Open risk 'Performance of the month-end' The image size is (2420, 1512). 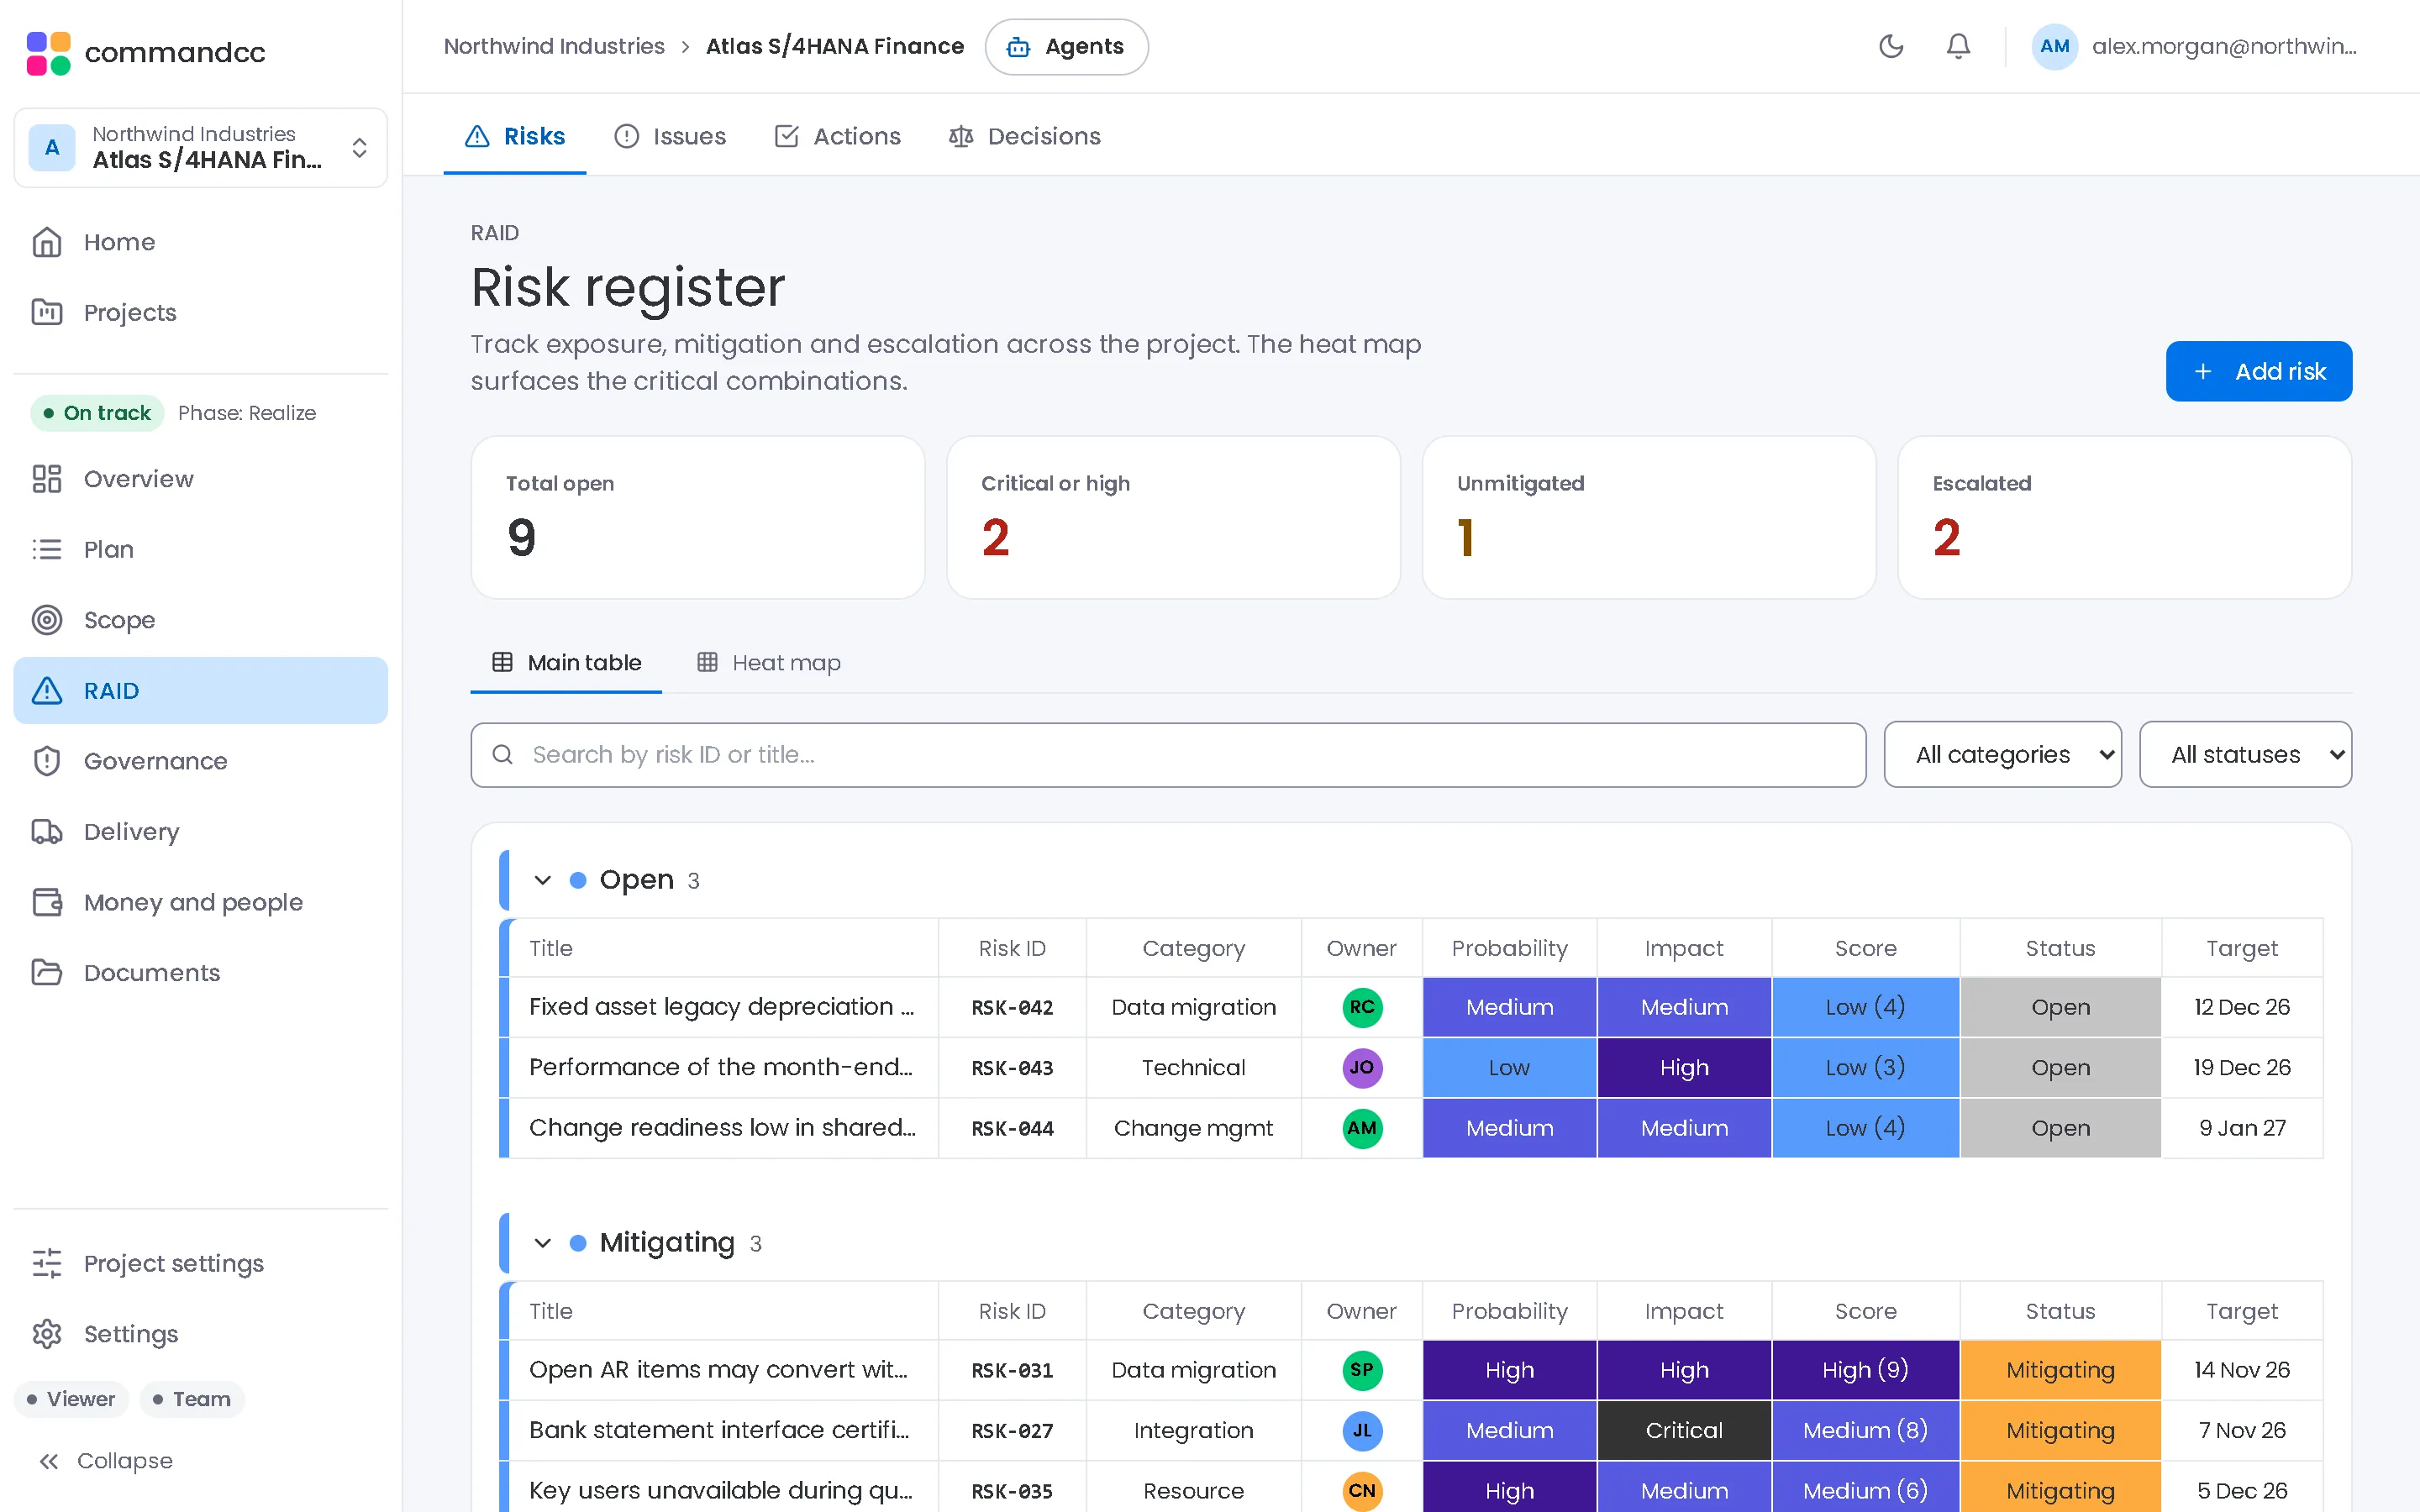pos(722,1067)
